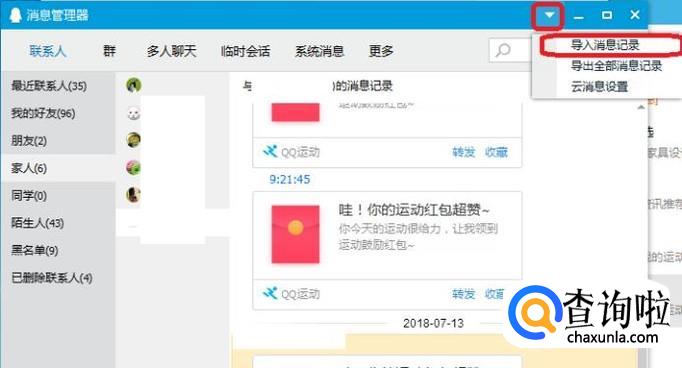Open 云消息设置 menu entry
This screenshot has height=368, width=682.
(x=599, y=87)
